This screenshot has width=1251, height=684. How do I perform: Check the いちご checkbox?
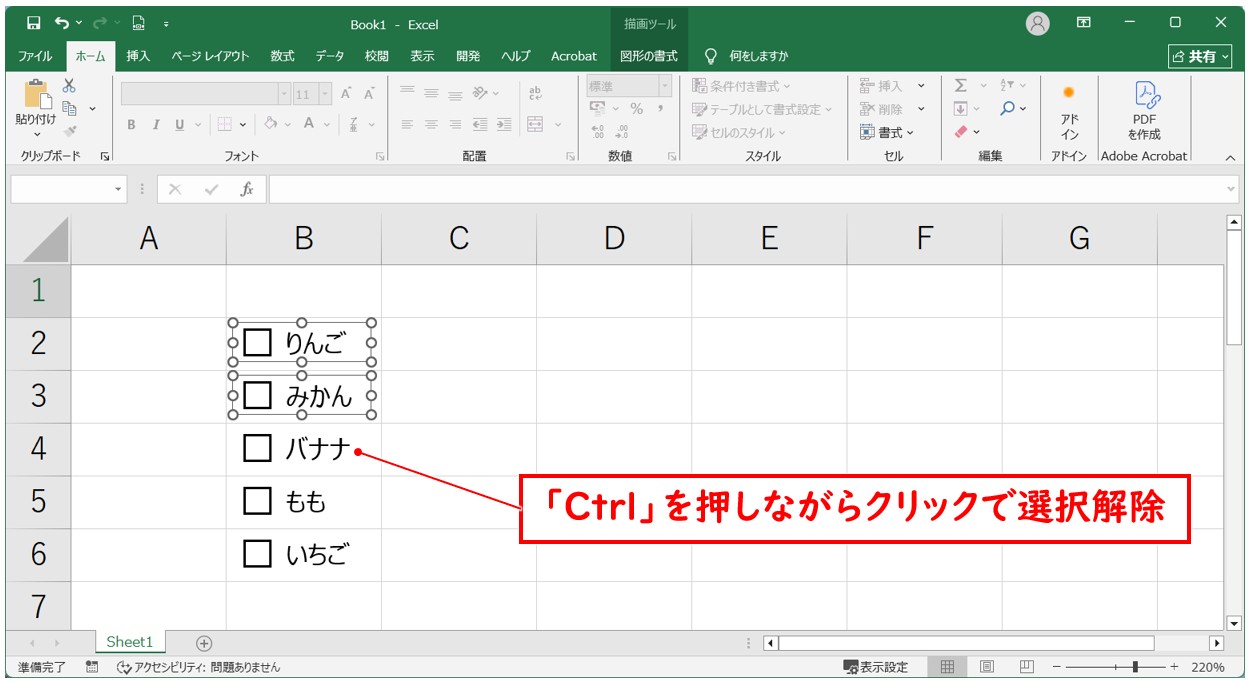(258, 554)
